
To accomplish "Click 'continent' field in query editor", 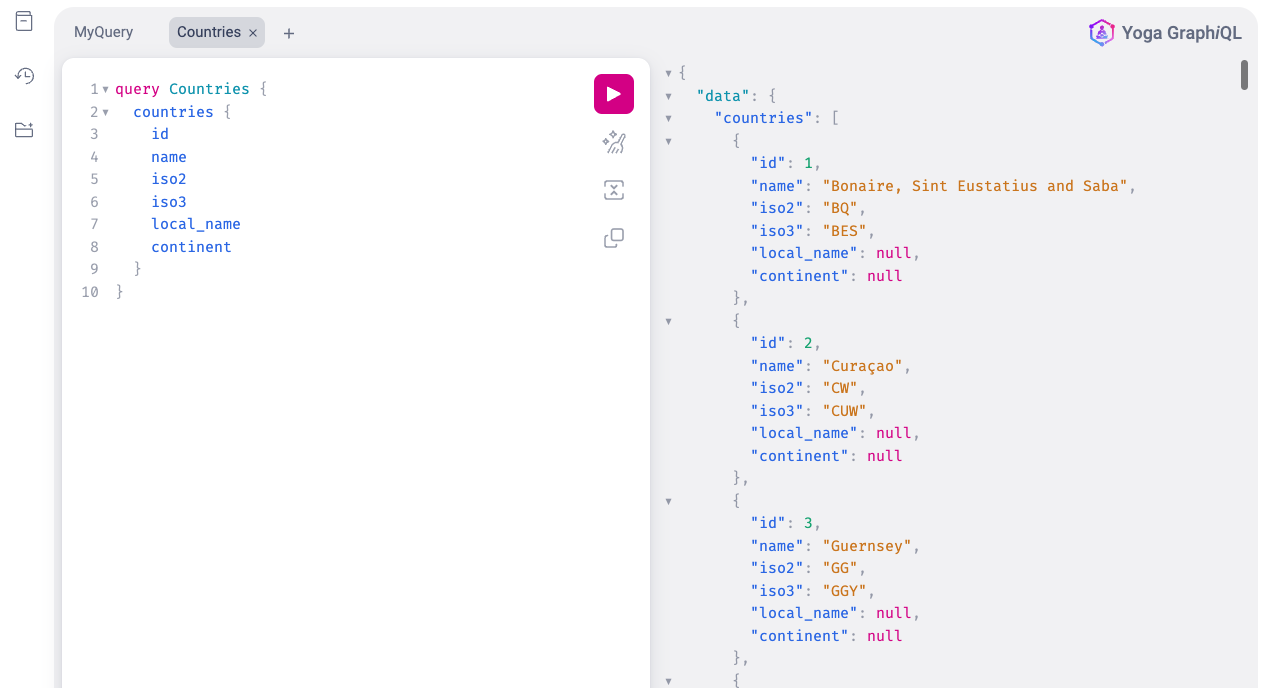I will click(x=191, y=247).
